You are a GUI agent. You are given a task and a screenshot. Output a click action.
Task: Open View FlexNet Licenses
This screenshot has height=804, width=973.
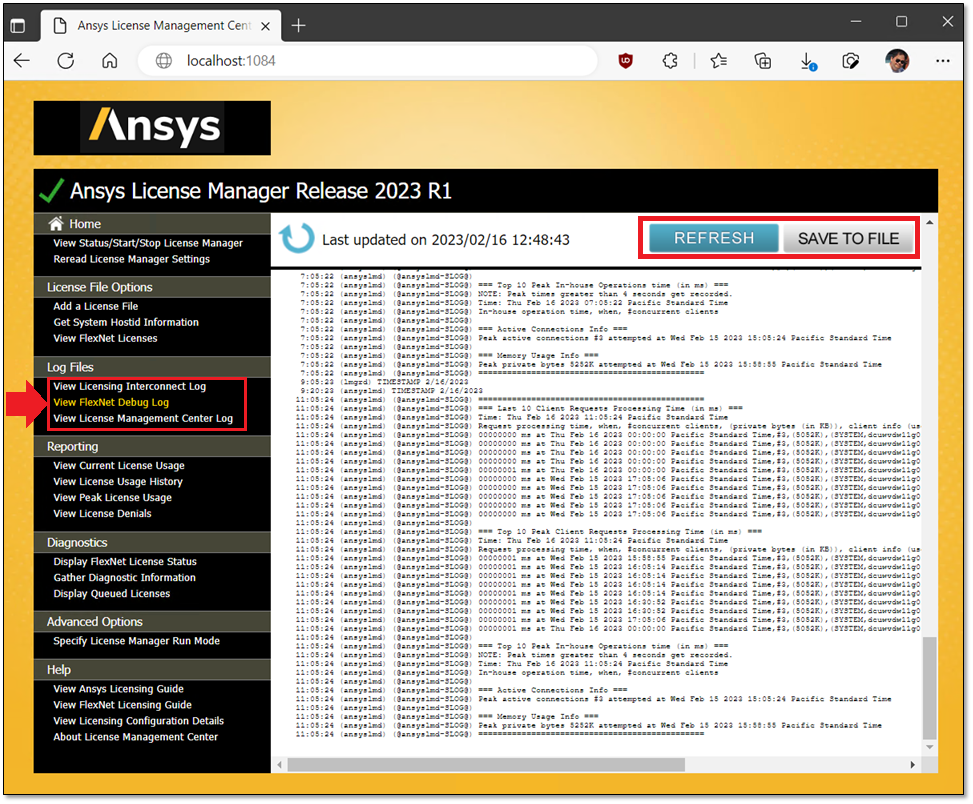click(105, 339)
